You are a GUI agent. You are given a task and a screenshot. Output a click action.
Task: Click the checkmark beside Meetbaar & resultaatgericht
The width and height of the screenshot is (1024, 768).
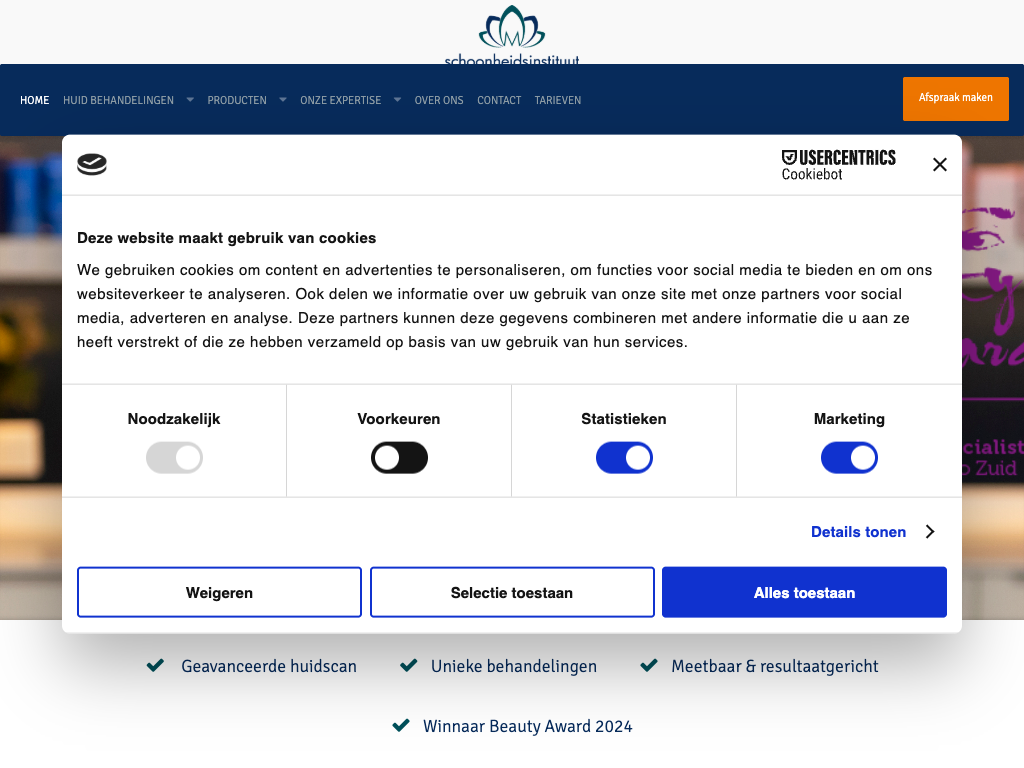[x=649, y=665]
